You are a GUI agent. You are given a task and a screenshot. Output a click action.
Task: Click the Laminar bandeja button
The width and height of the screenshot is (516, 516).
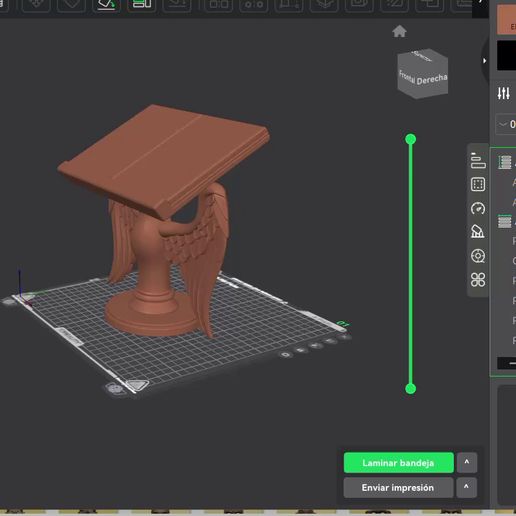pos(399,463)
